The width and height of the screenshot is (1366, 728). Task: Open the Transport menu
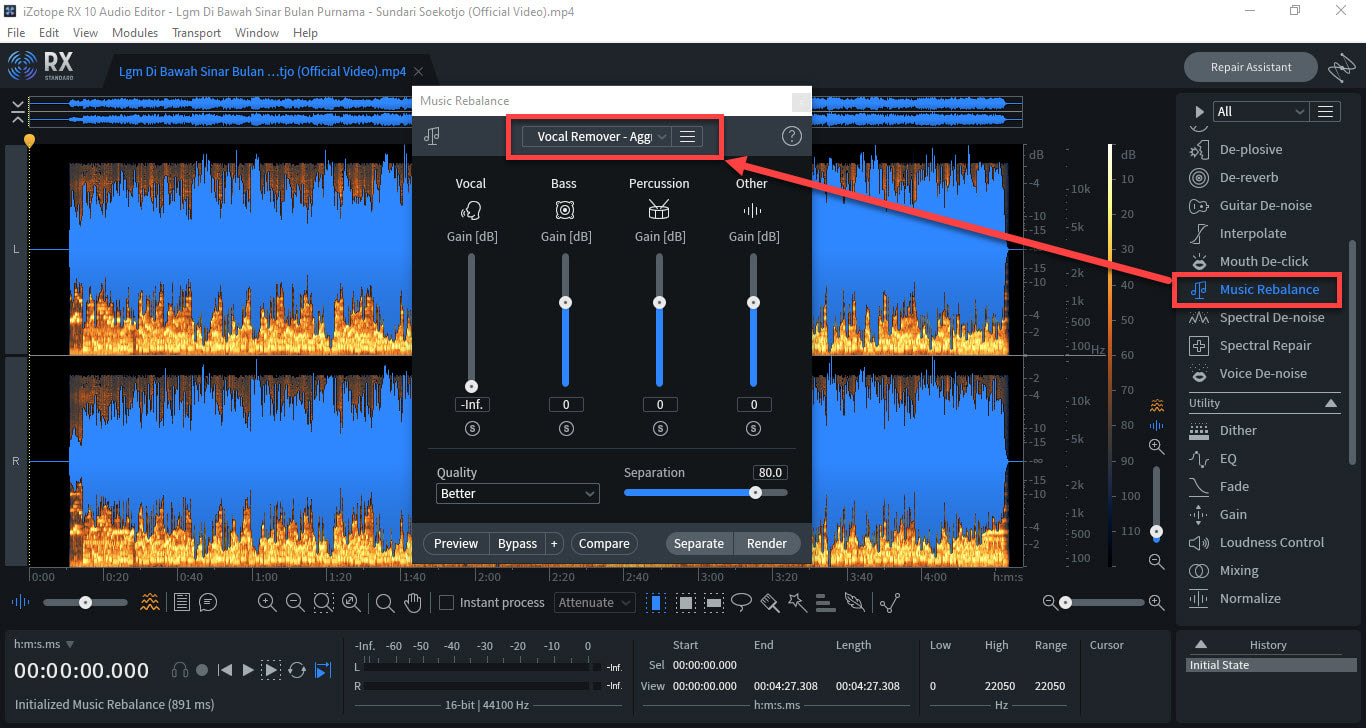(x=196, y=32)
